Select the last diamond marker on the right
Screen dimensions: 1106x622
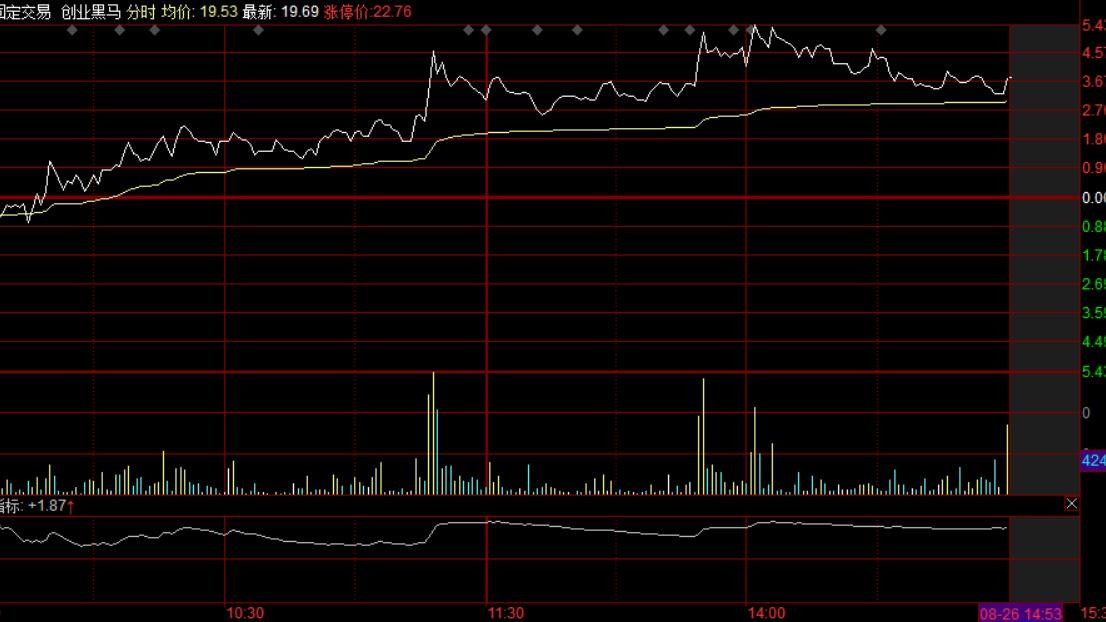coord(881,30)
